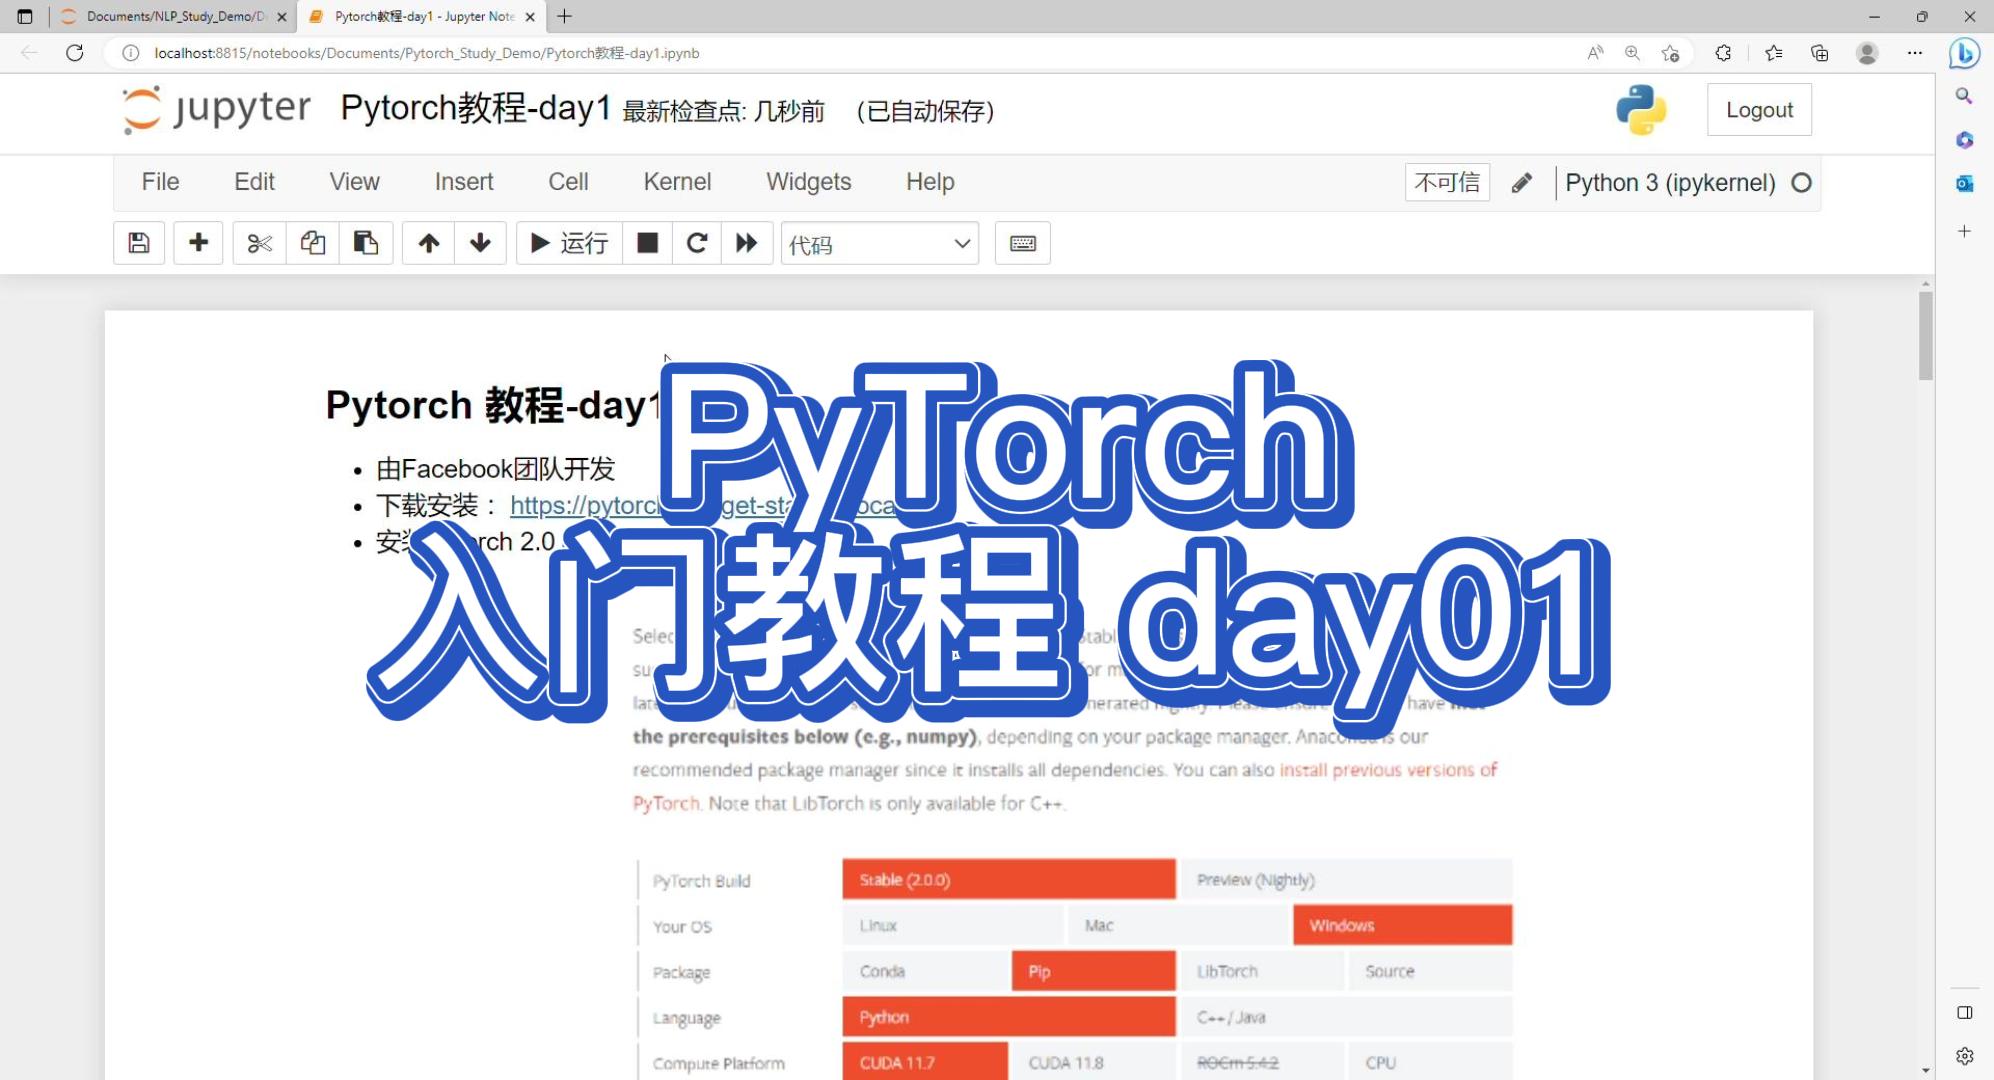1994x1080 pixels.
Task: Open the command palette keyboard icon
Action: (x=1022, y=243)
